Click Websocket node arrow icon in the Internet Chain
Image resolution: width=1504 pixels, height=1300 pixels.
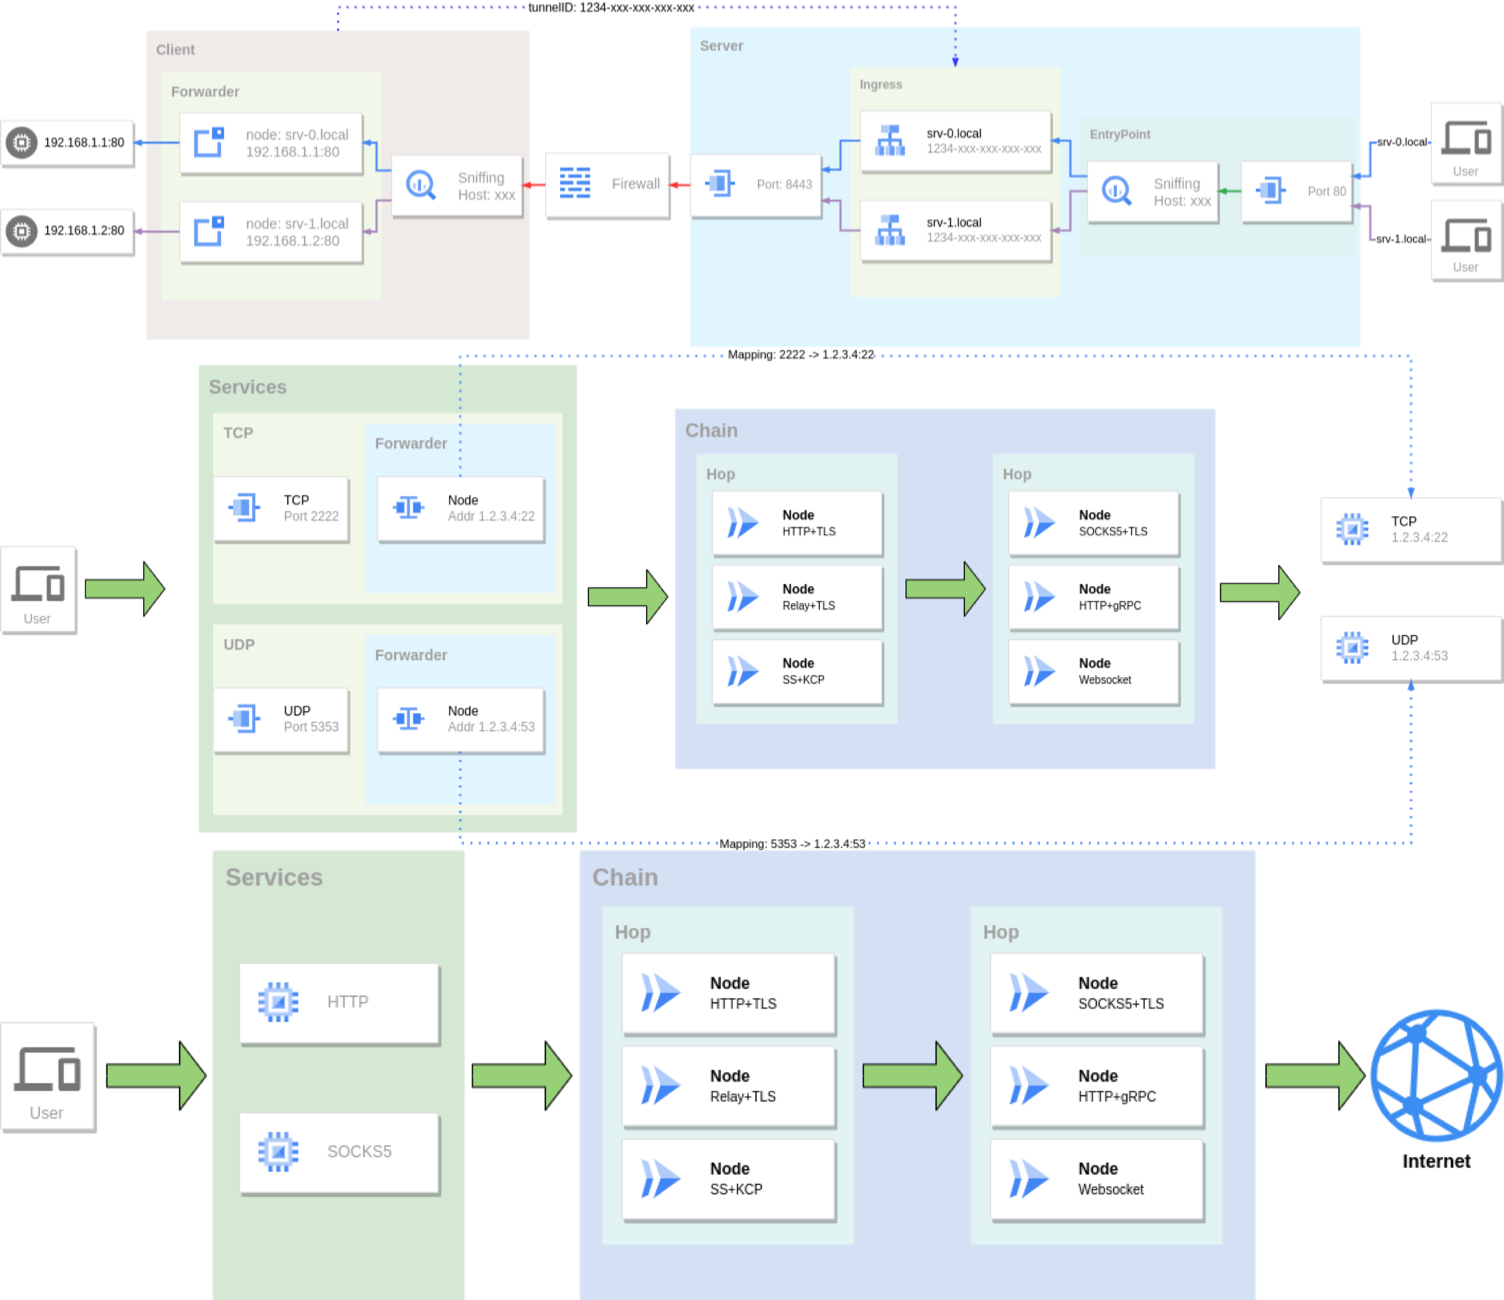point(1029,1179)
